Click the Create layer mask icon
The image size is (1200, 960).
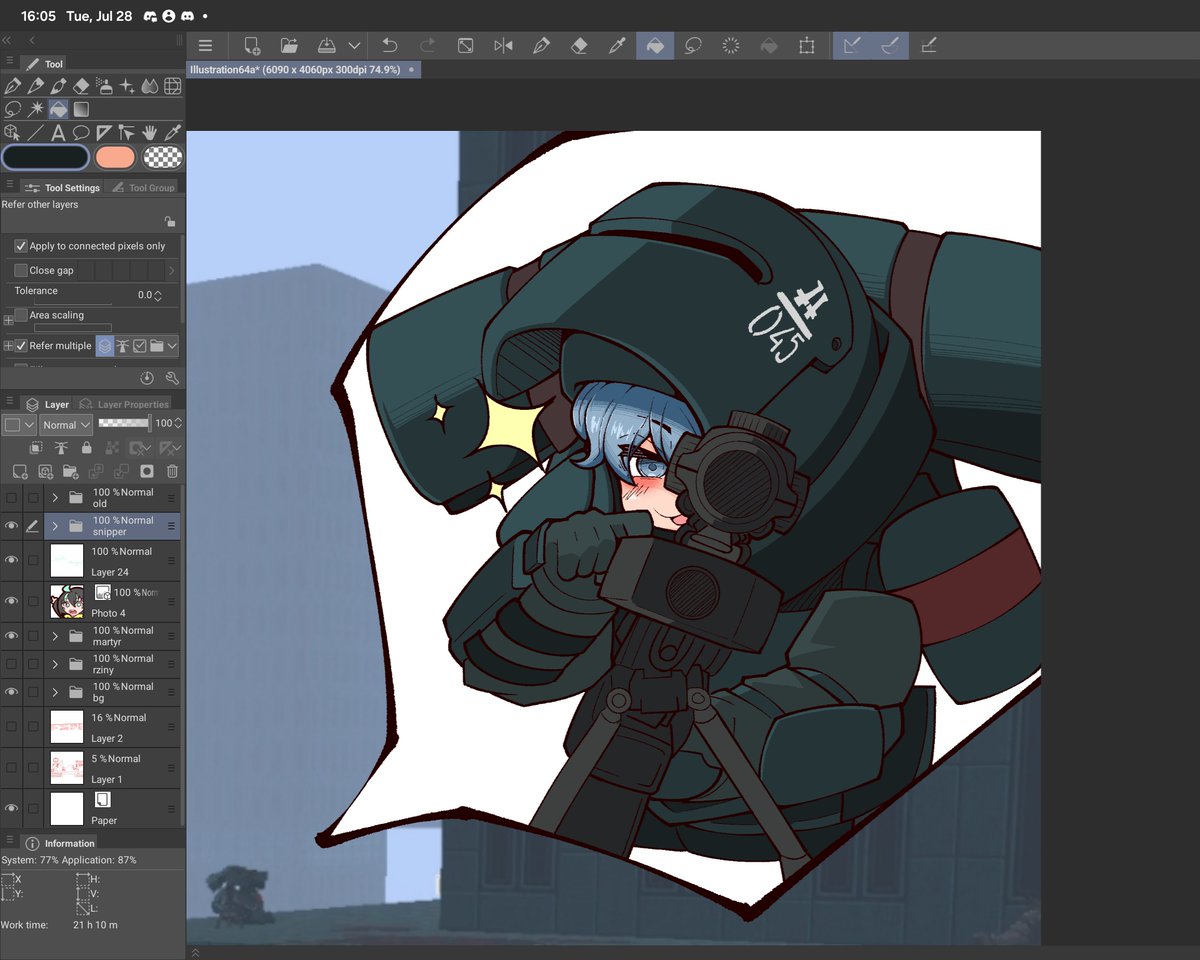click(x=146, y=471)
